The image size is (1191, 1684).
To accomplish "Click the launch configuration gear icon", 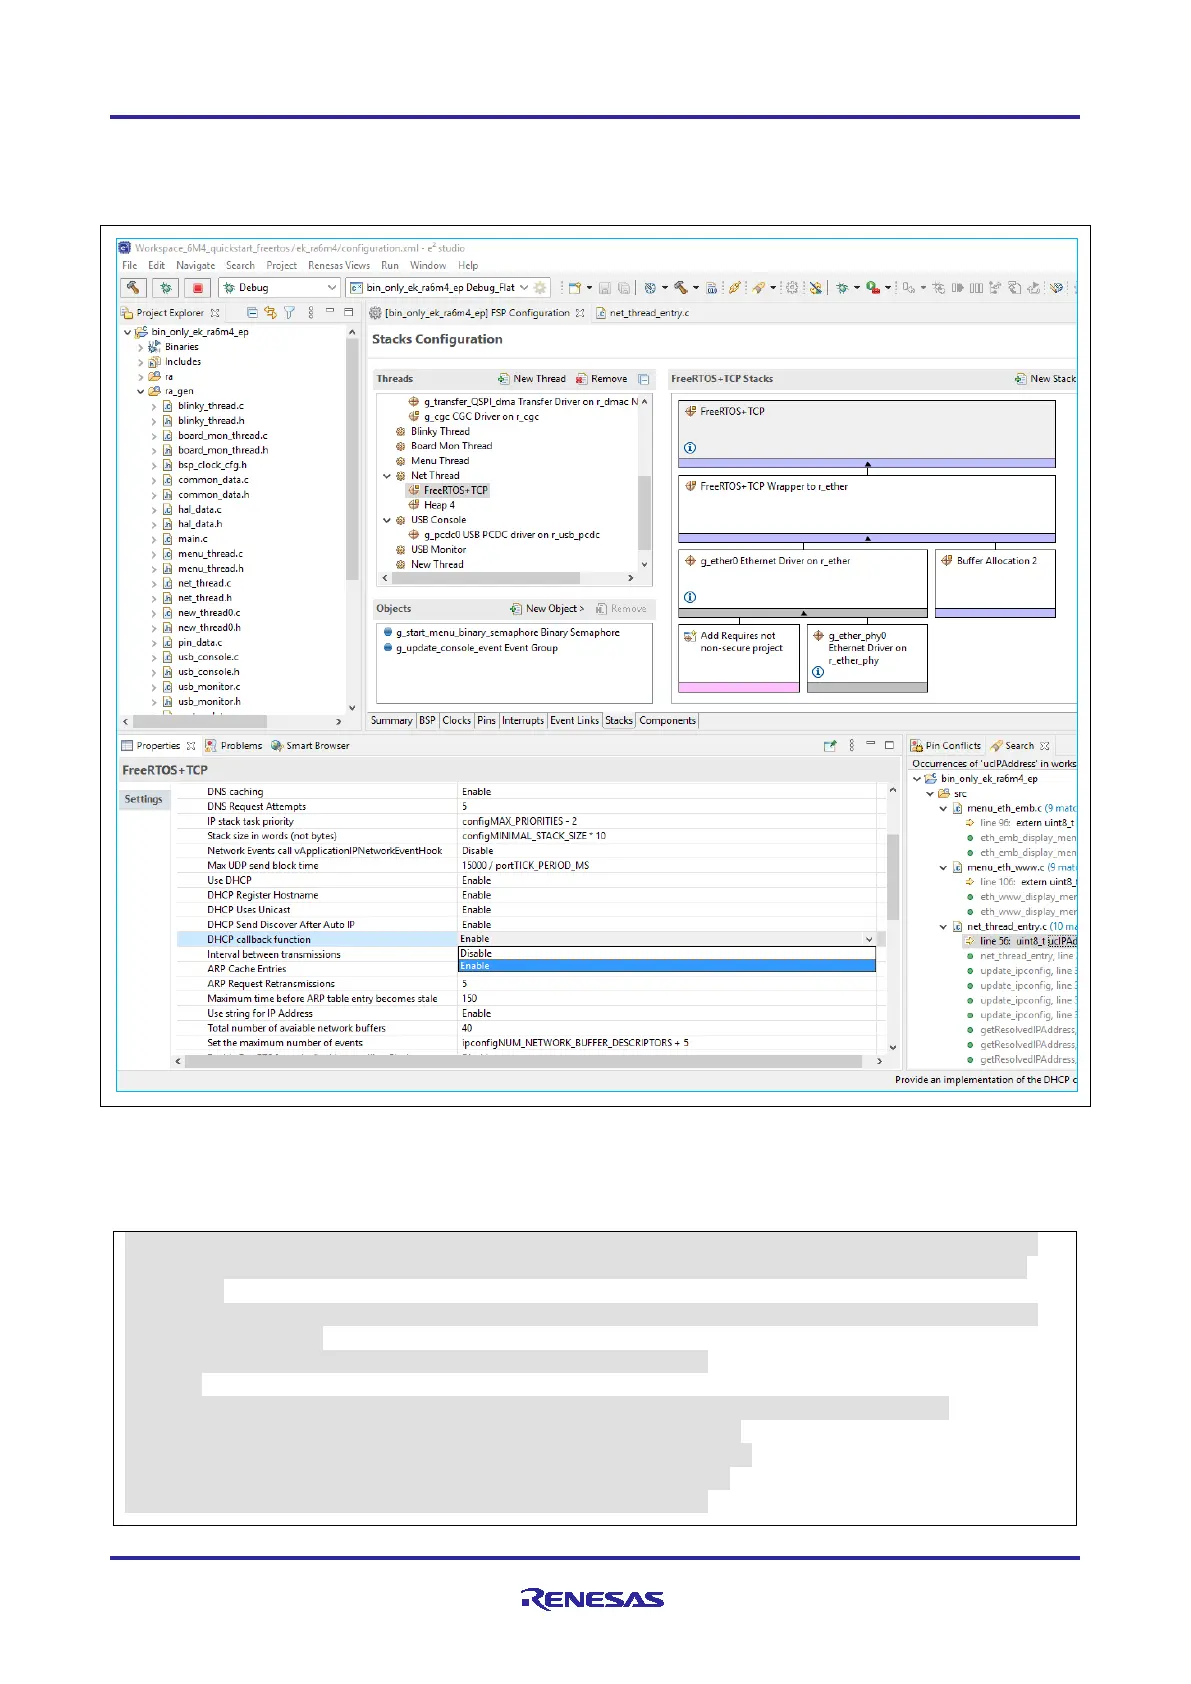I will (540, 287).
